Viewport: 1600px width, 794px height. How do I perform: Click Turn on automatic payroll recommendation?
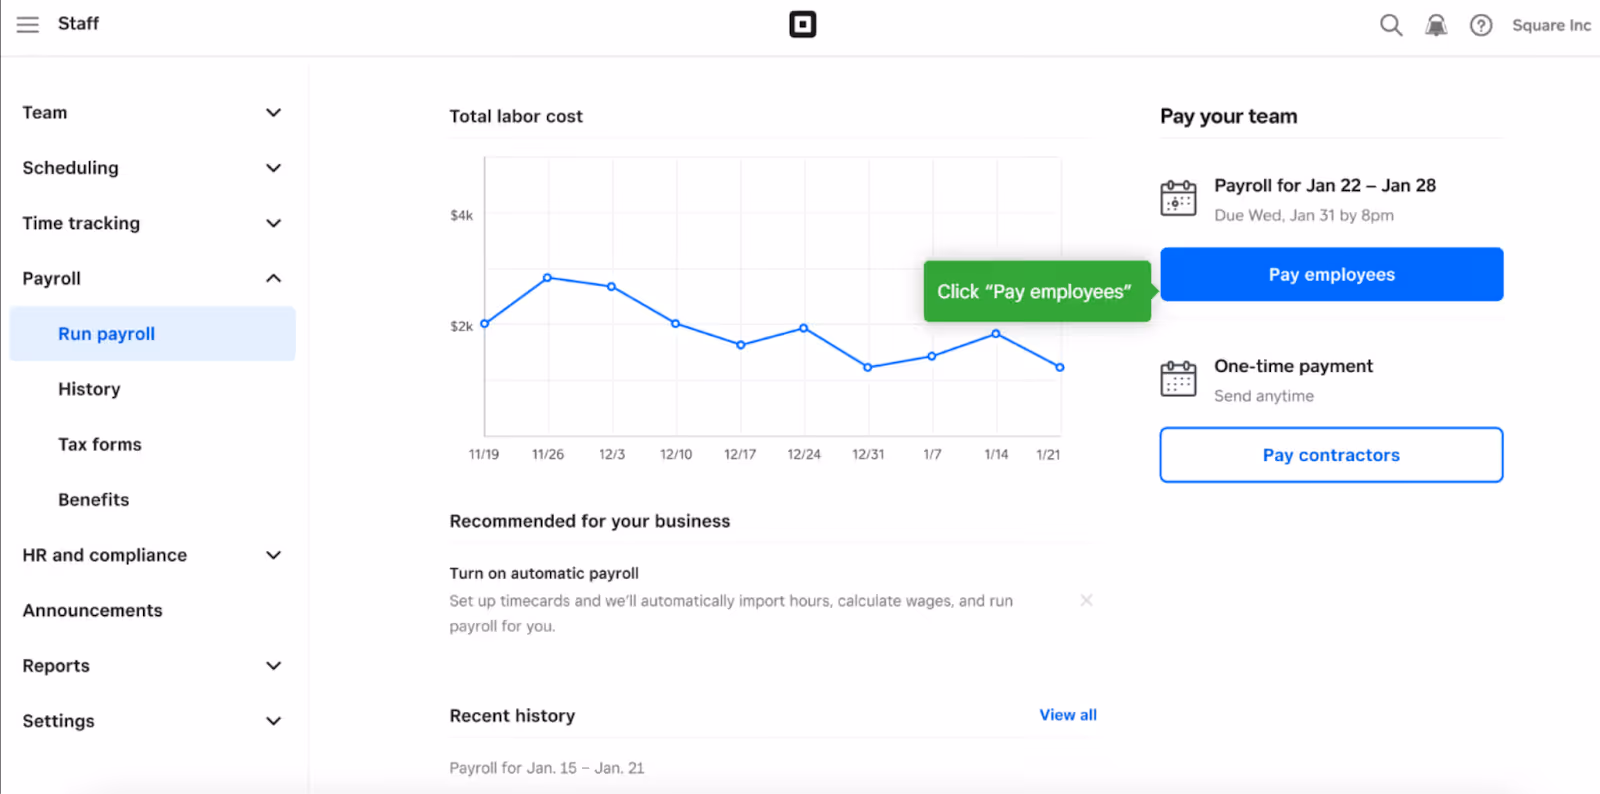coord(544,573)
